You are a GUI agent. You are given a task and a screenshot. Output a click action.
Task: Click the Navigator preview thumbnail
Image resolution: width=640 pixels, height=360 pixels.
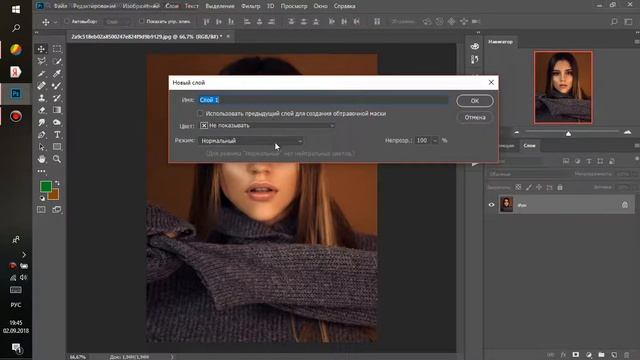click(x=563, y=87)
